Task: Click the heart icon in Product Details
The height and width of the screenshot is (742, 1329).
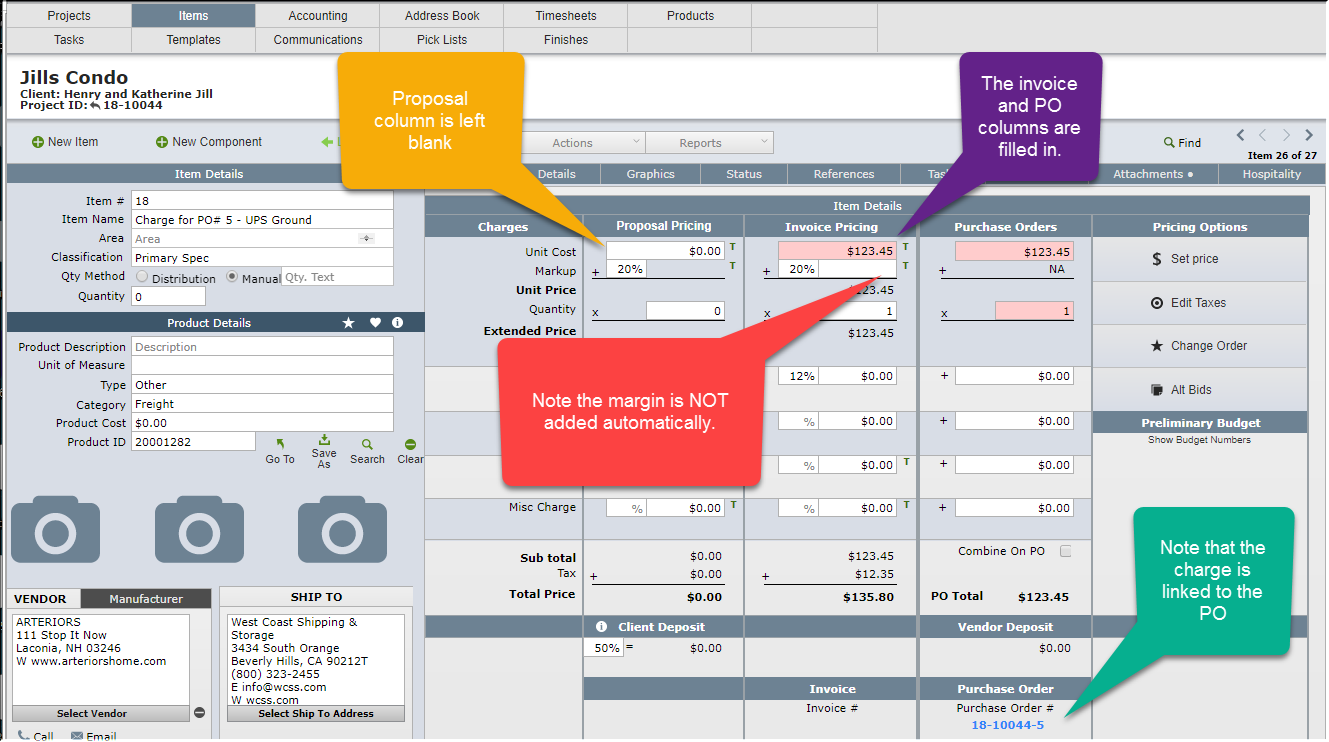Action: point(375,323)
